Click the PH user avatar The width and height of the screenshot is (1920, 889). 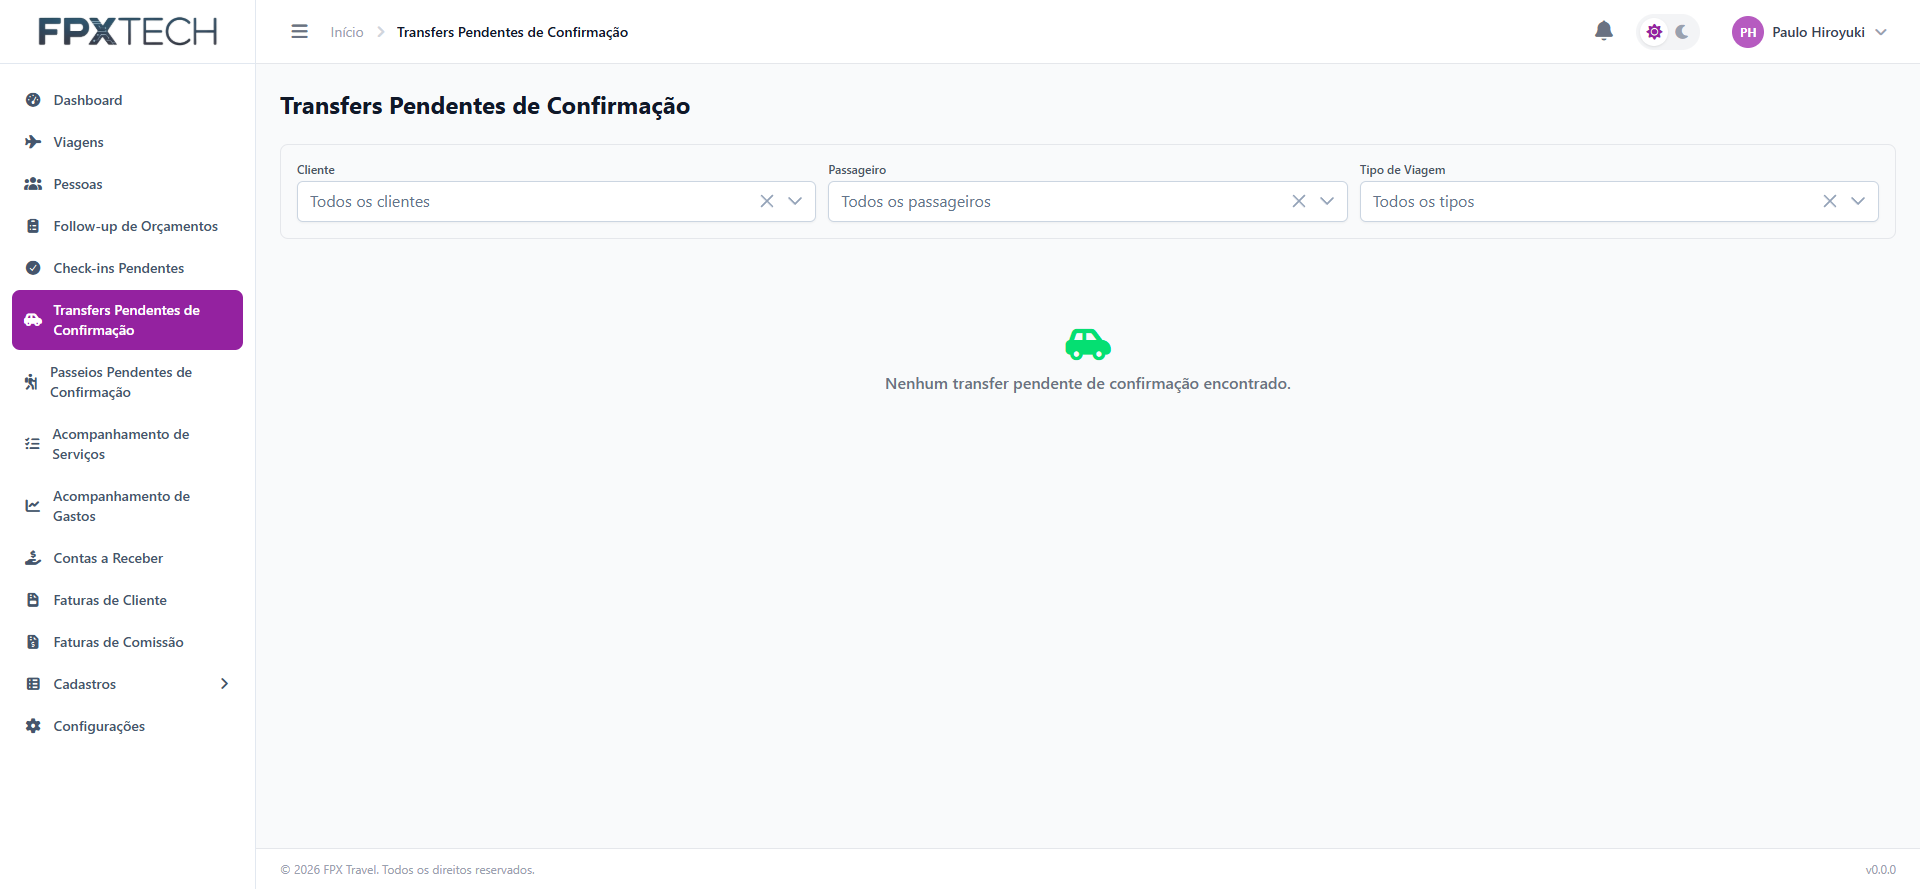pos(1748,32)
